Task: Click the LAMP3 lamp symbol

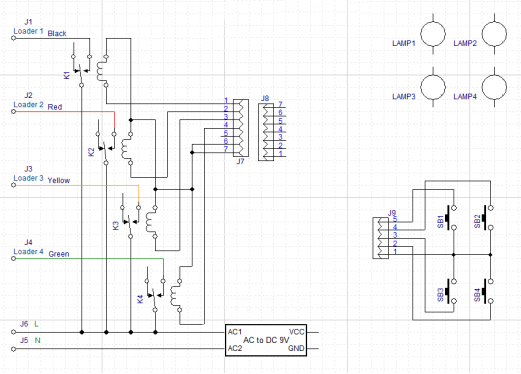Action: pyautogui.click(x=433, y=87)
